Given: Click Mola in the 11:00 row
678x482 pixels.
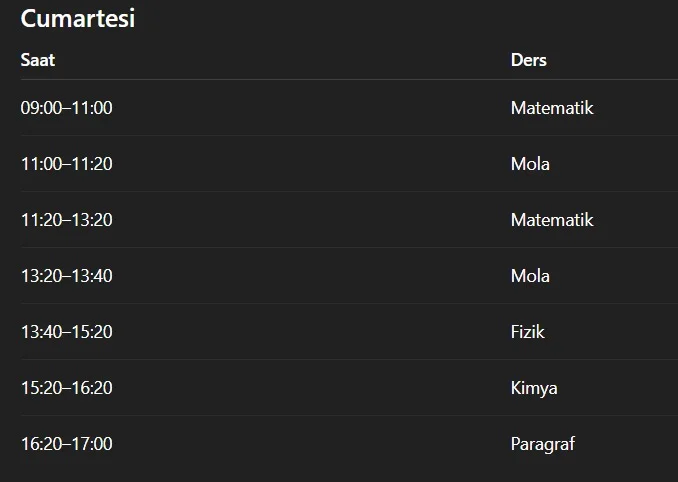Looking at the screenshot, I should [530, 164].
